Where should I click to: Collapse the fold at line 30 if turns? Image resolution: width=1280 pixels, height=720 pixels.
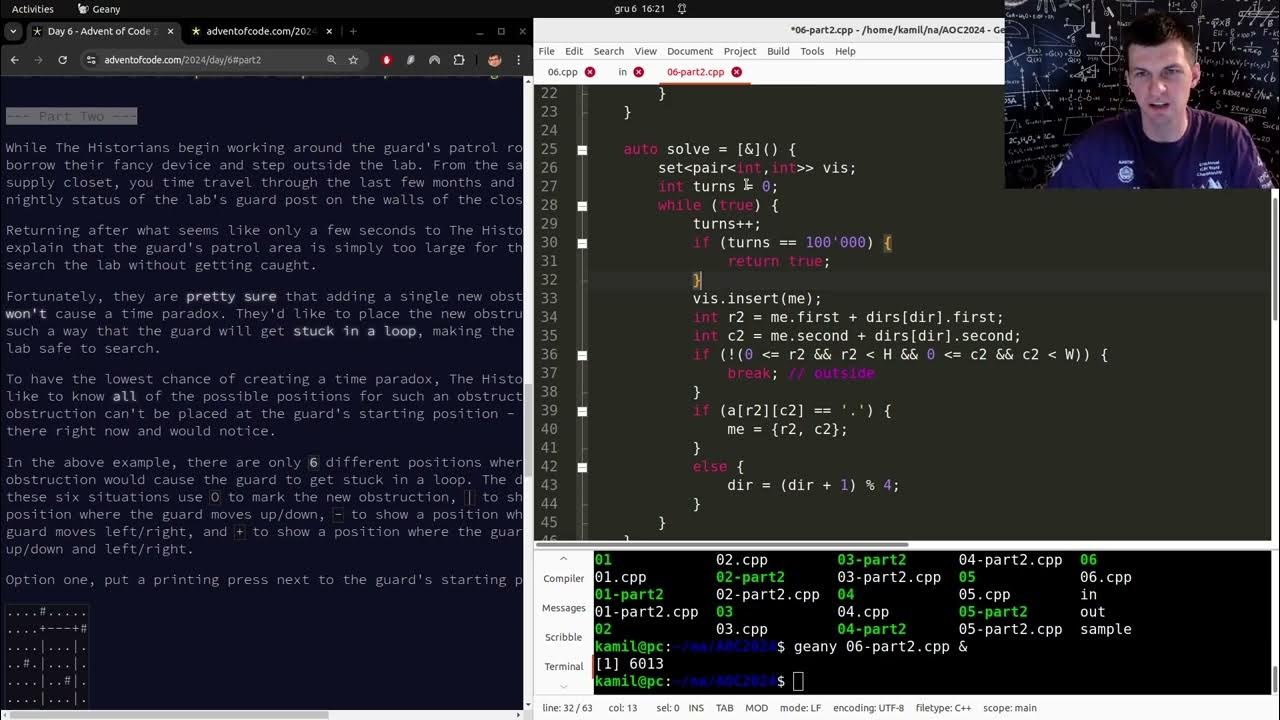(x=582, y=243)
